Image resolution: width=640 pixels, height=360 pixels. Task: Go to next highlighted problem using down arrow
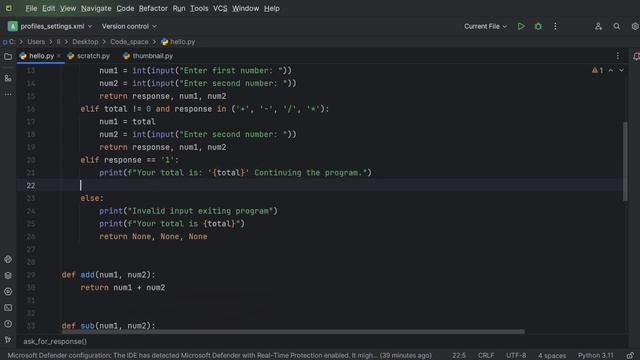[x=621, y=70]
